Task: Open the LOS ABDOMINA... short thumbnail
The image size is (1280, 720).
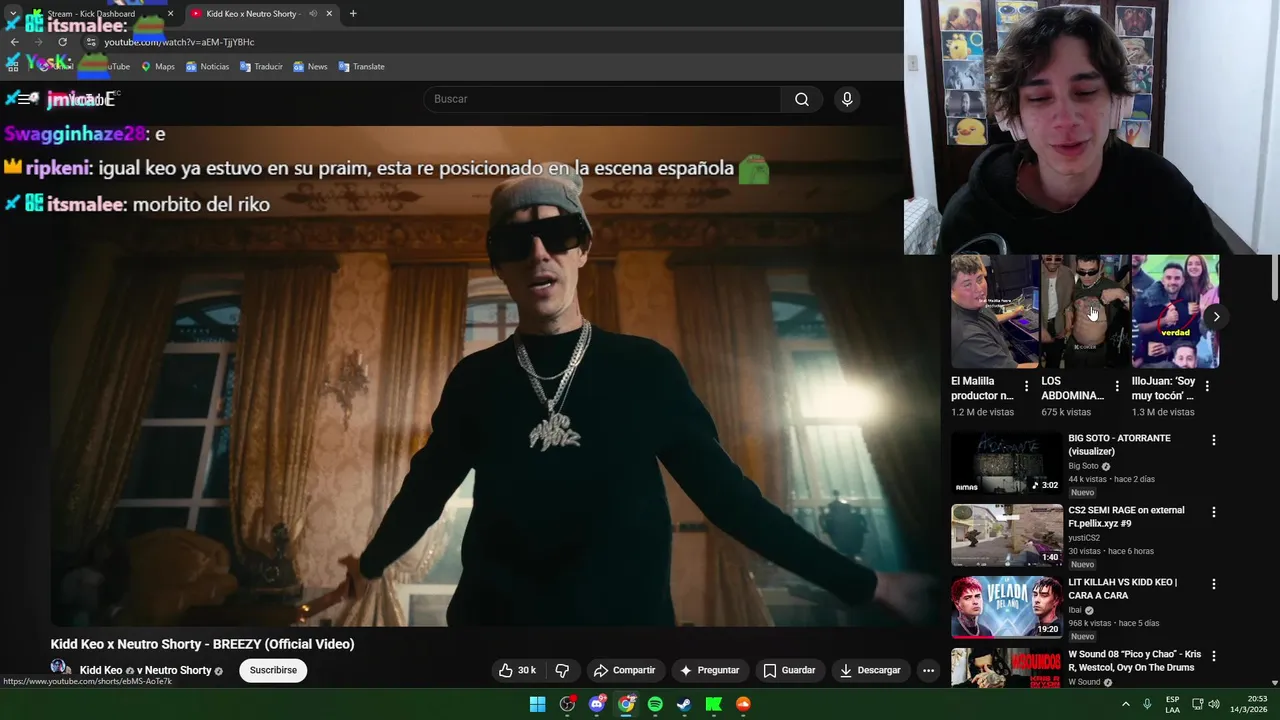Action: (1084, 311)
